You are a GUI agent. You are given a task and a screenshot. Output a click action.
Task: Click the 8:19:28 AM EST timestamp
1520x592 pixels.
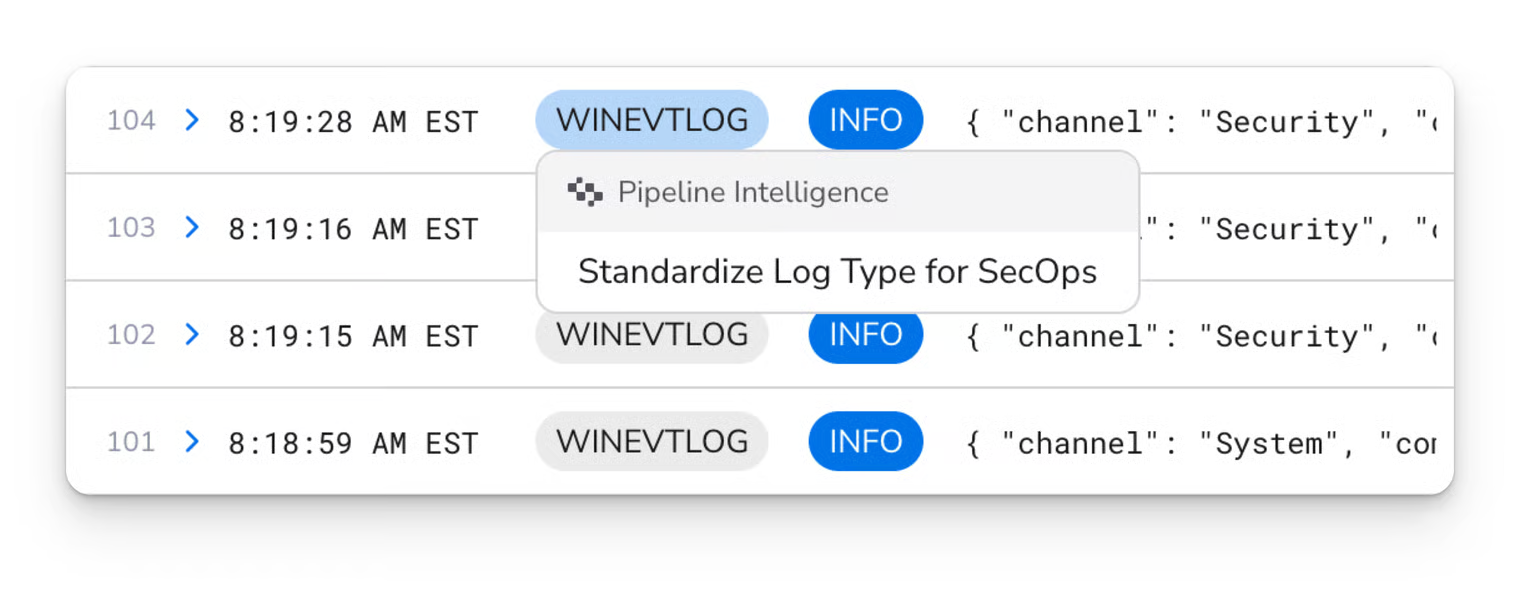click(x=353, y=122)
